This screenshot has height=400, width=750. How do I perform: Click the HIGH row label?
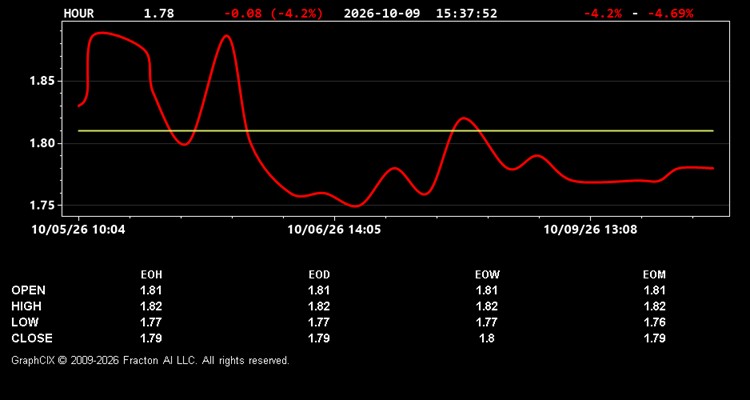click(26, 306)
